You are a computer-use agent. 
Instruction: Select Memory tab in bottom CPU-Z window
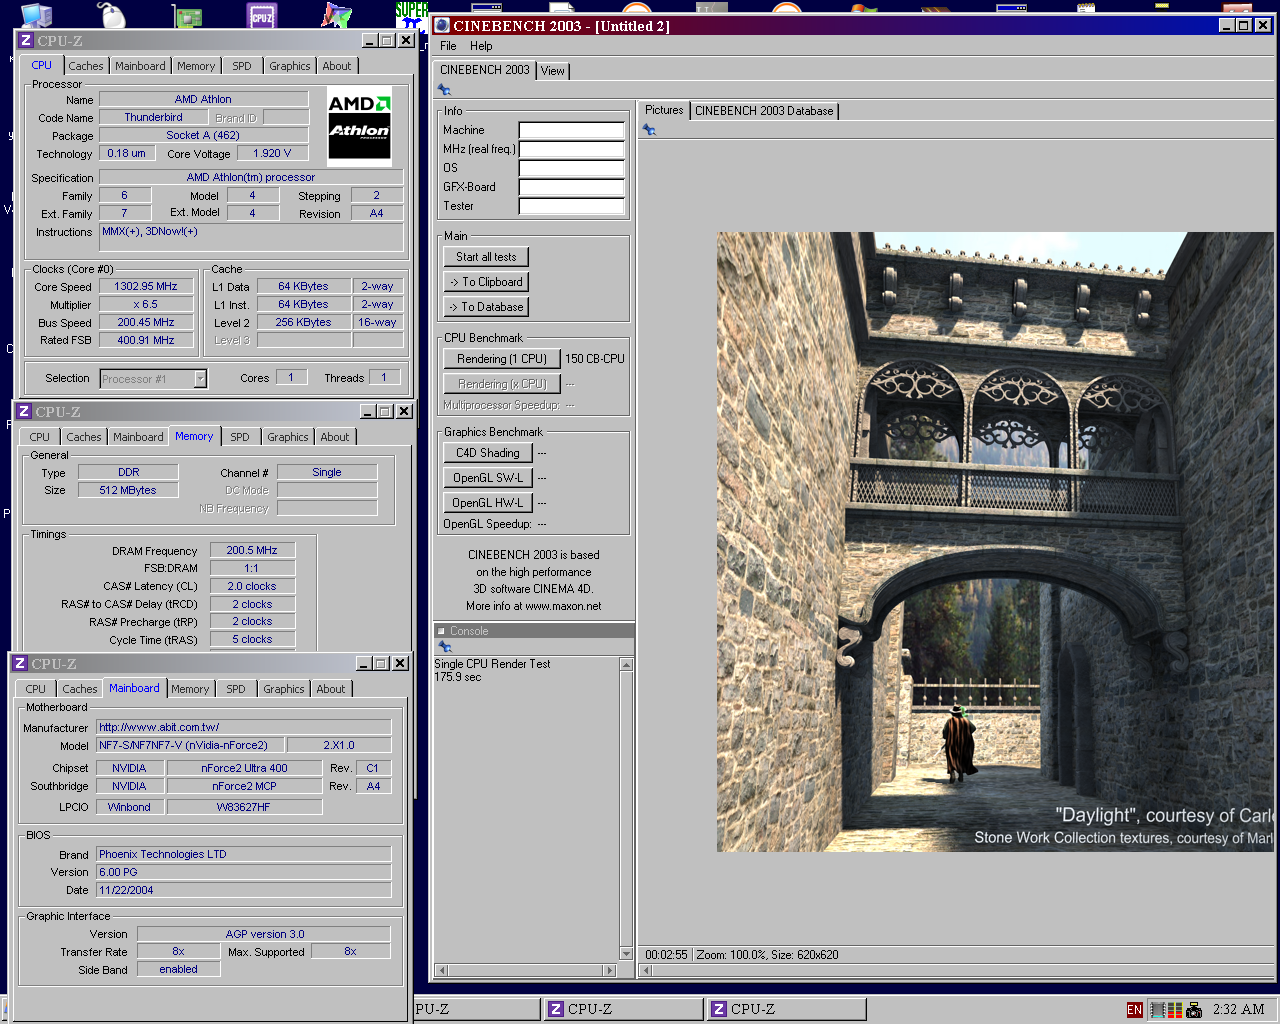point(190,689)
